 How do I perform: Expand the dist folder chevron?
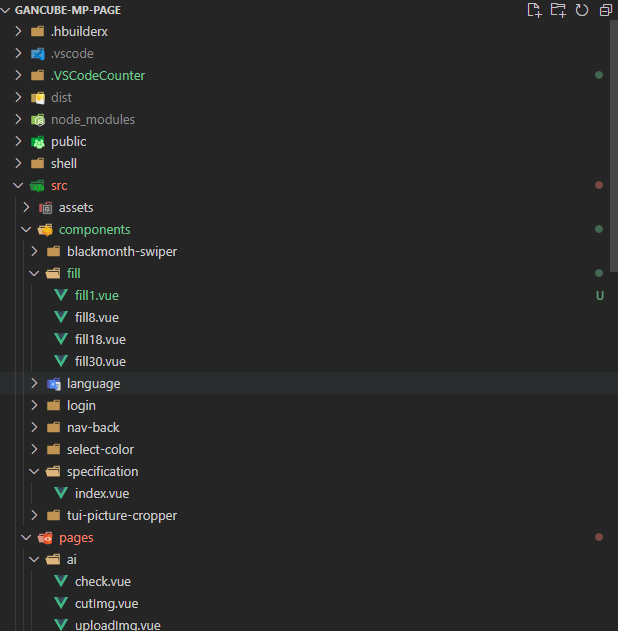click(x=18, y=97)
